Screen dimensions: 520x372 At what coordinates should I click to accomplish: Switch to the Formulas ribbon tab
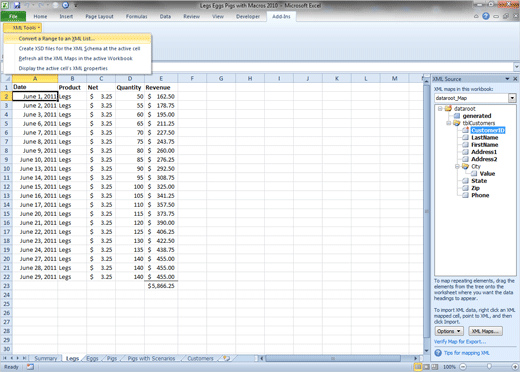pyautogui.click(x=136, y=16)
